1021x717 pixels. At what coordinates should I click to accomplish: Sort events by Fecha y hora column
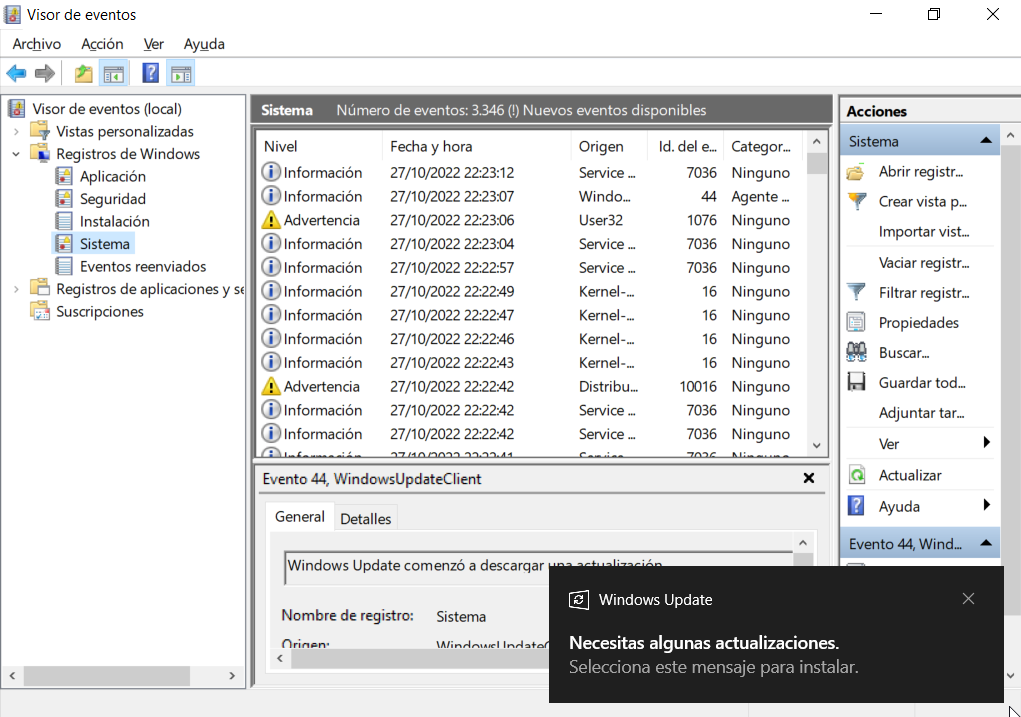click(x=430, y=147)
